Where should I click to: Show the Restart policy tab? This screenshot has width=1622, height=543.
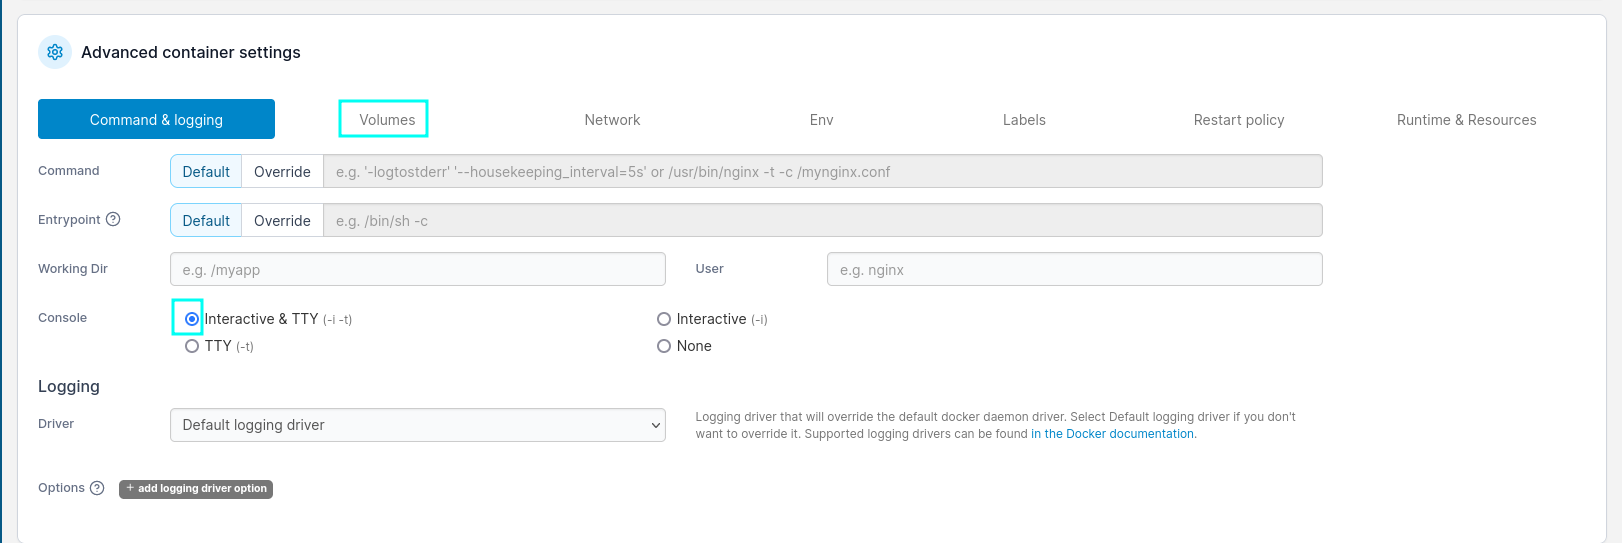click(x=1238, y=120)
